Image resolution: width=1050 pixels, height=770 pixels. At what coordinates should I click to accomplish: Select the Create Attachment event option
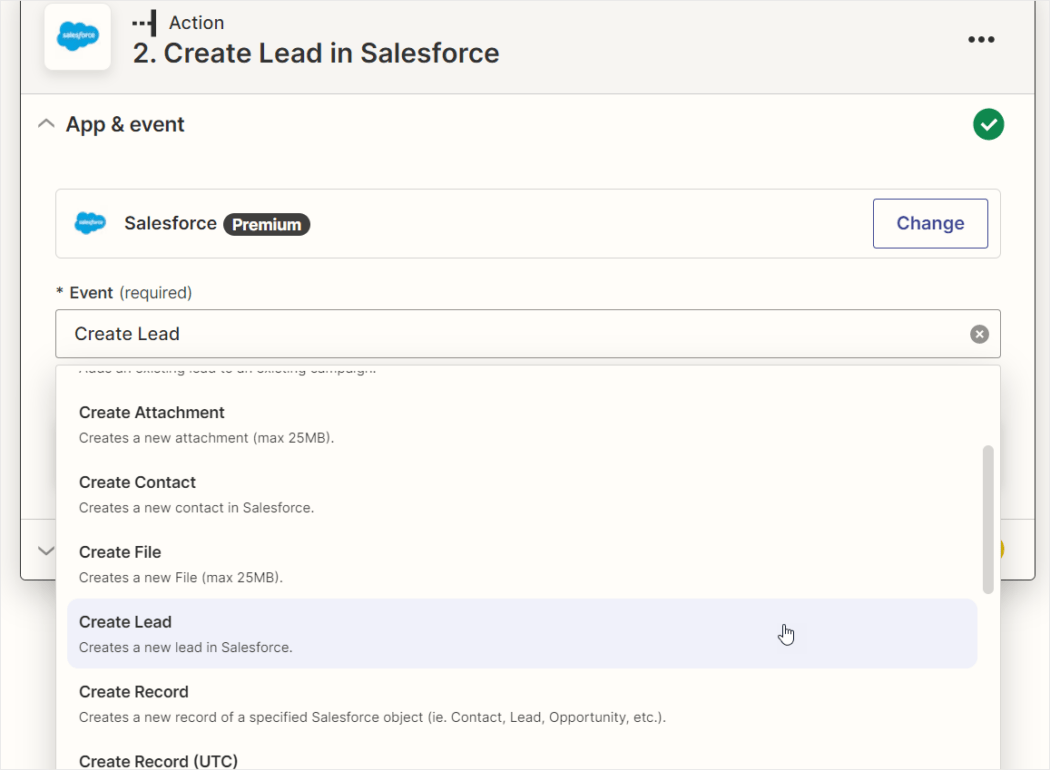tap(522, 425)
